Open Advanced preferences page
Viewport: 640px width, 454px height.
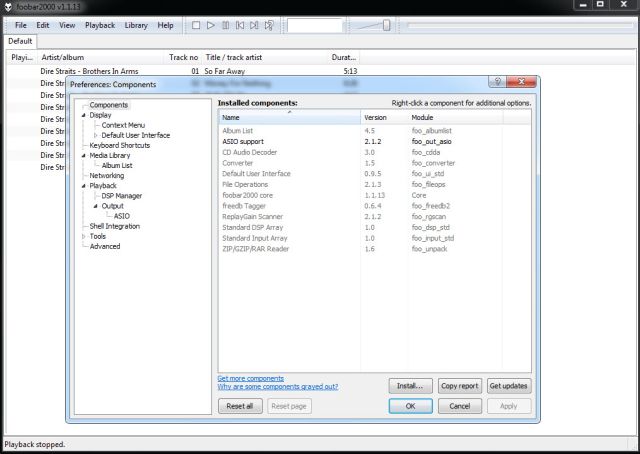click(x=105, y=246)
